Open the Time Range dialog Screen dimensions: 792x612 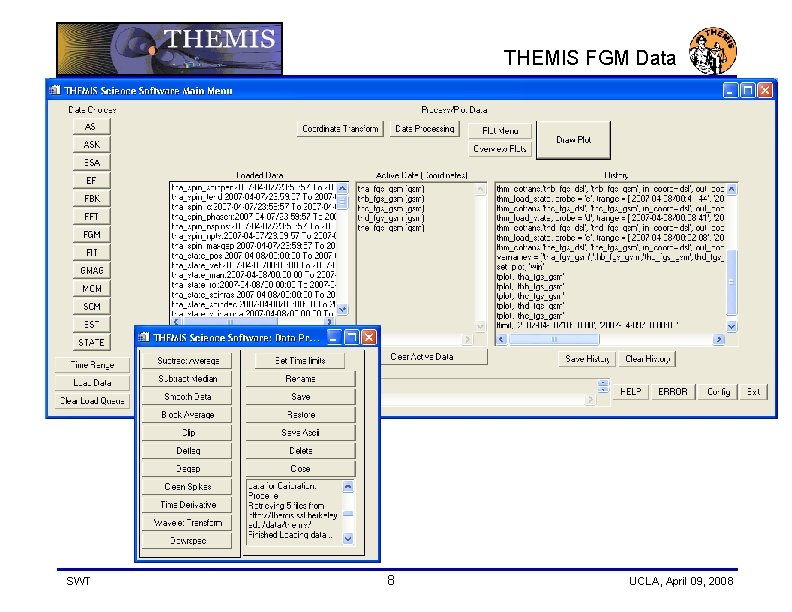[92, 365]
